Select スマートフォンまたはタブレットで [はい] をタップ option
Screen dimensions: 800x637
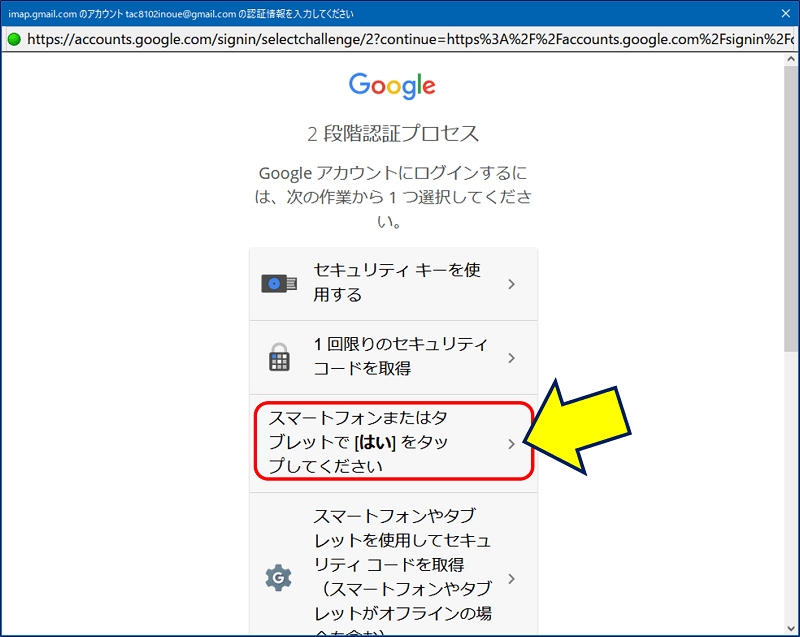pos(393,442)
